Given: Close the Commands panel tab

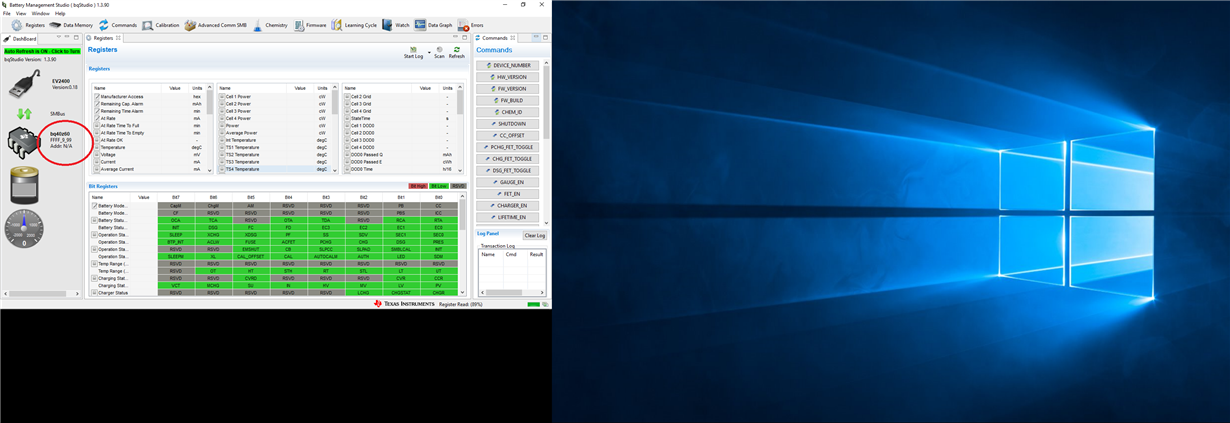Looking at the screenshot, I should click(513, 38).
